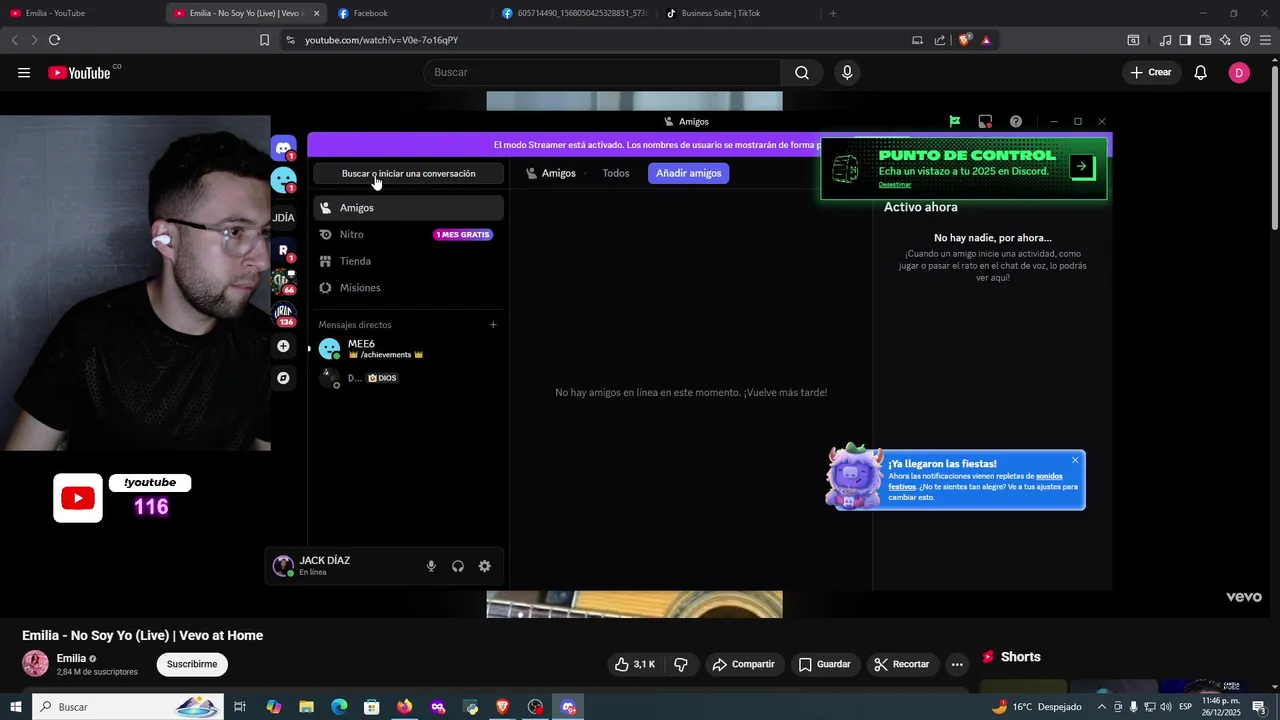
Task: Toggle the browser sidebar panel icon
Action: pyautogui.click(x=1185, y=40)
